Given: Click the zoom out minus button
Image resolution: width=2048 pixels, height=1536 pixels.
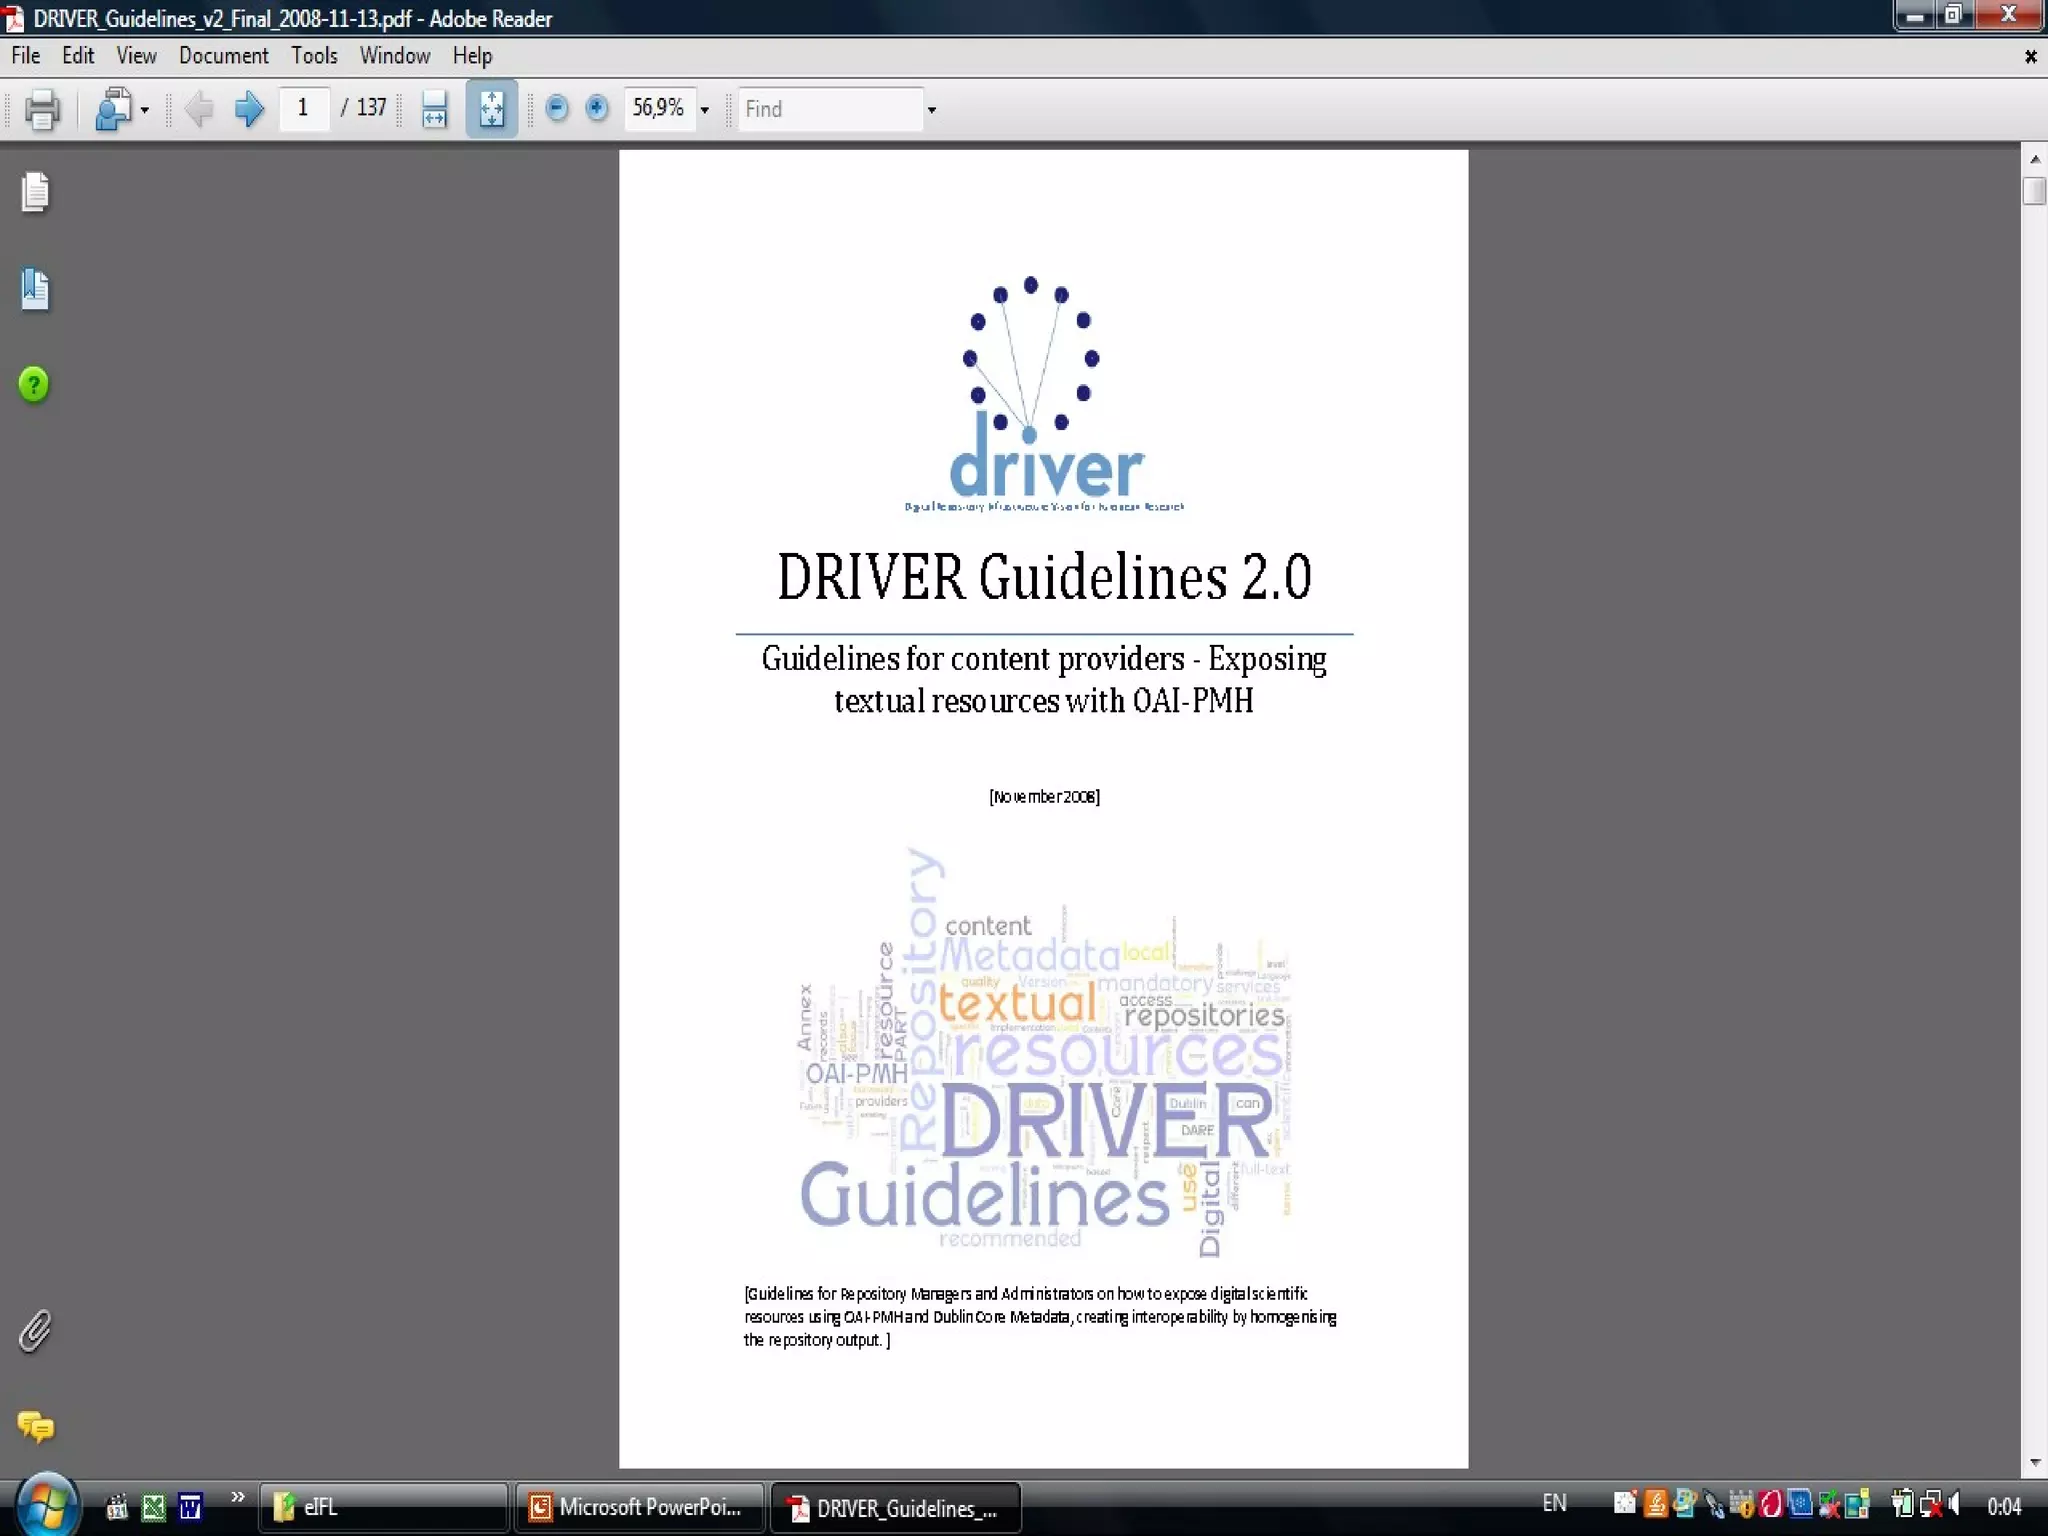Looking at the screenshot, I should tap(557, 108).
